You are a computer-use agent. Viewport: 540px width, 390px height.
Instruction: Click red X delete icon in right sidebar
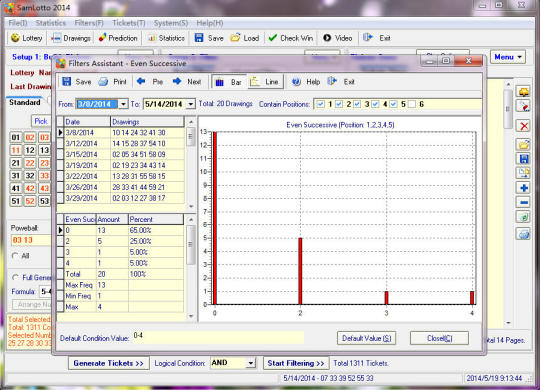[x=523, y=126]
